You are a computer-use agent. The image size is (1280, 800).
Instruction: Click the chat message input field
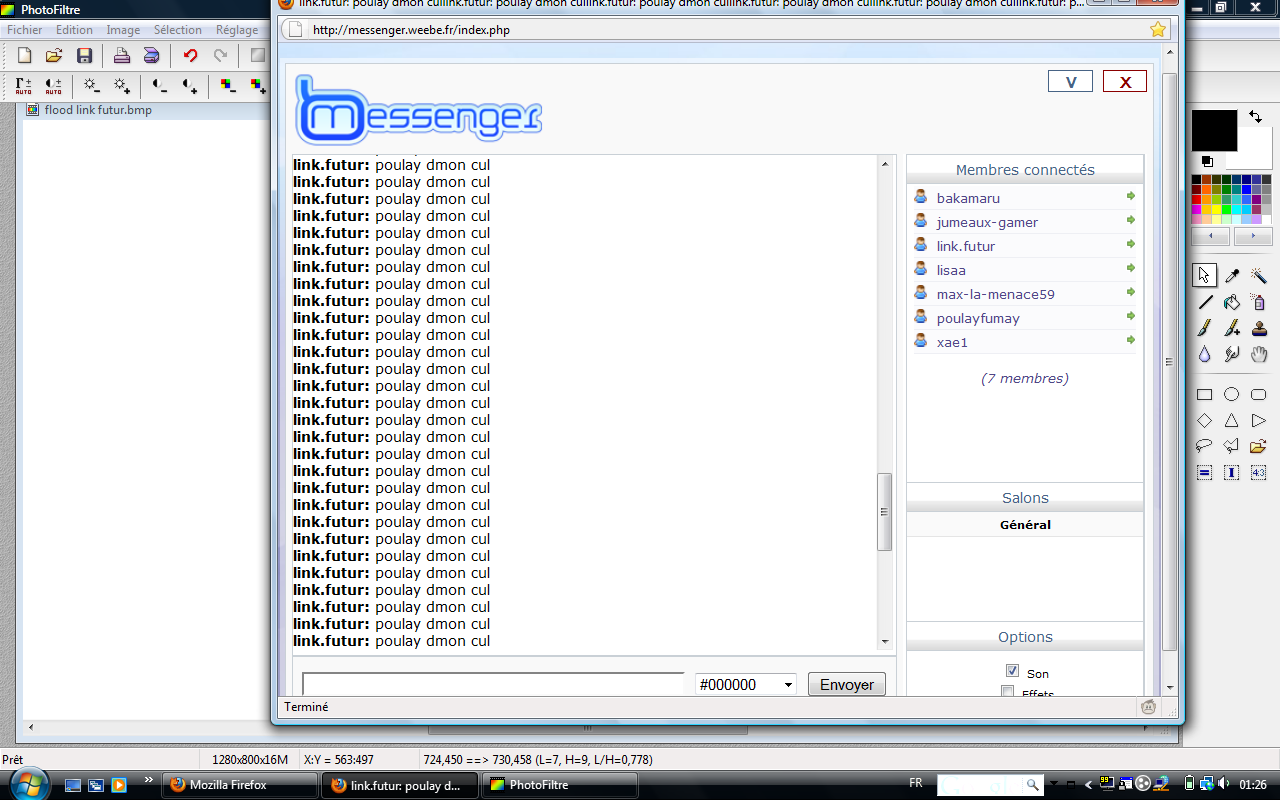tap(494, 685)
